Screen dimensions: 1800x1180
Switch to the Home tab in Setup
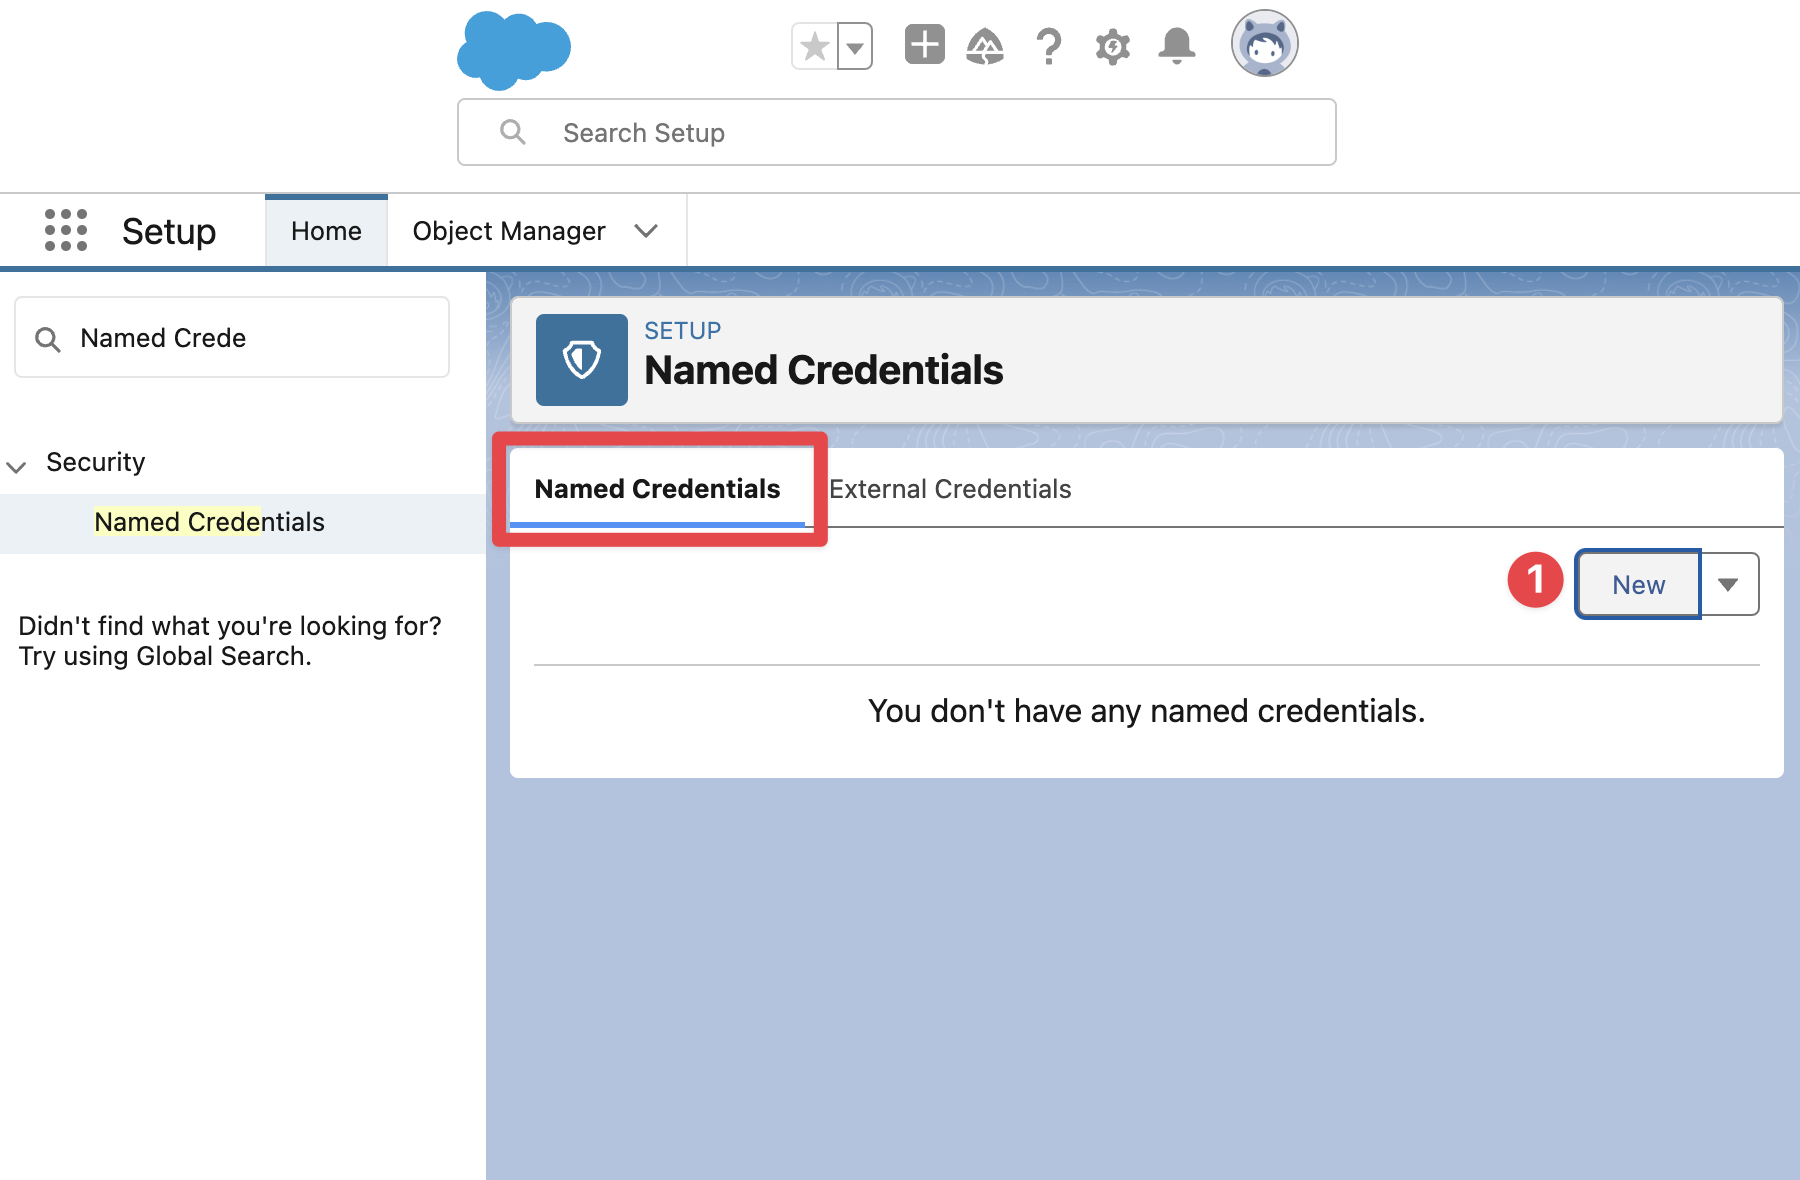[x=326, y=230]
